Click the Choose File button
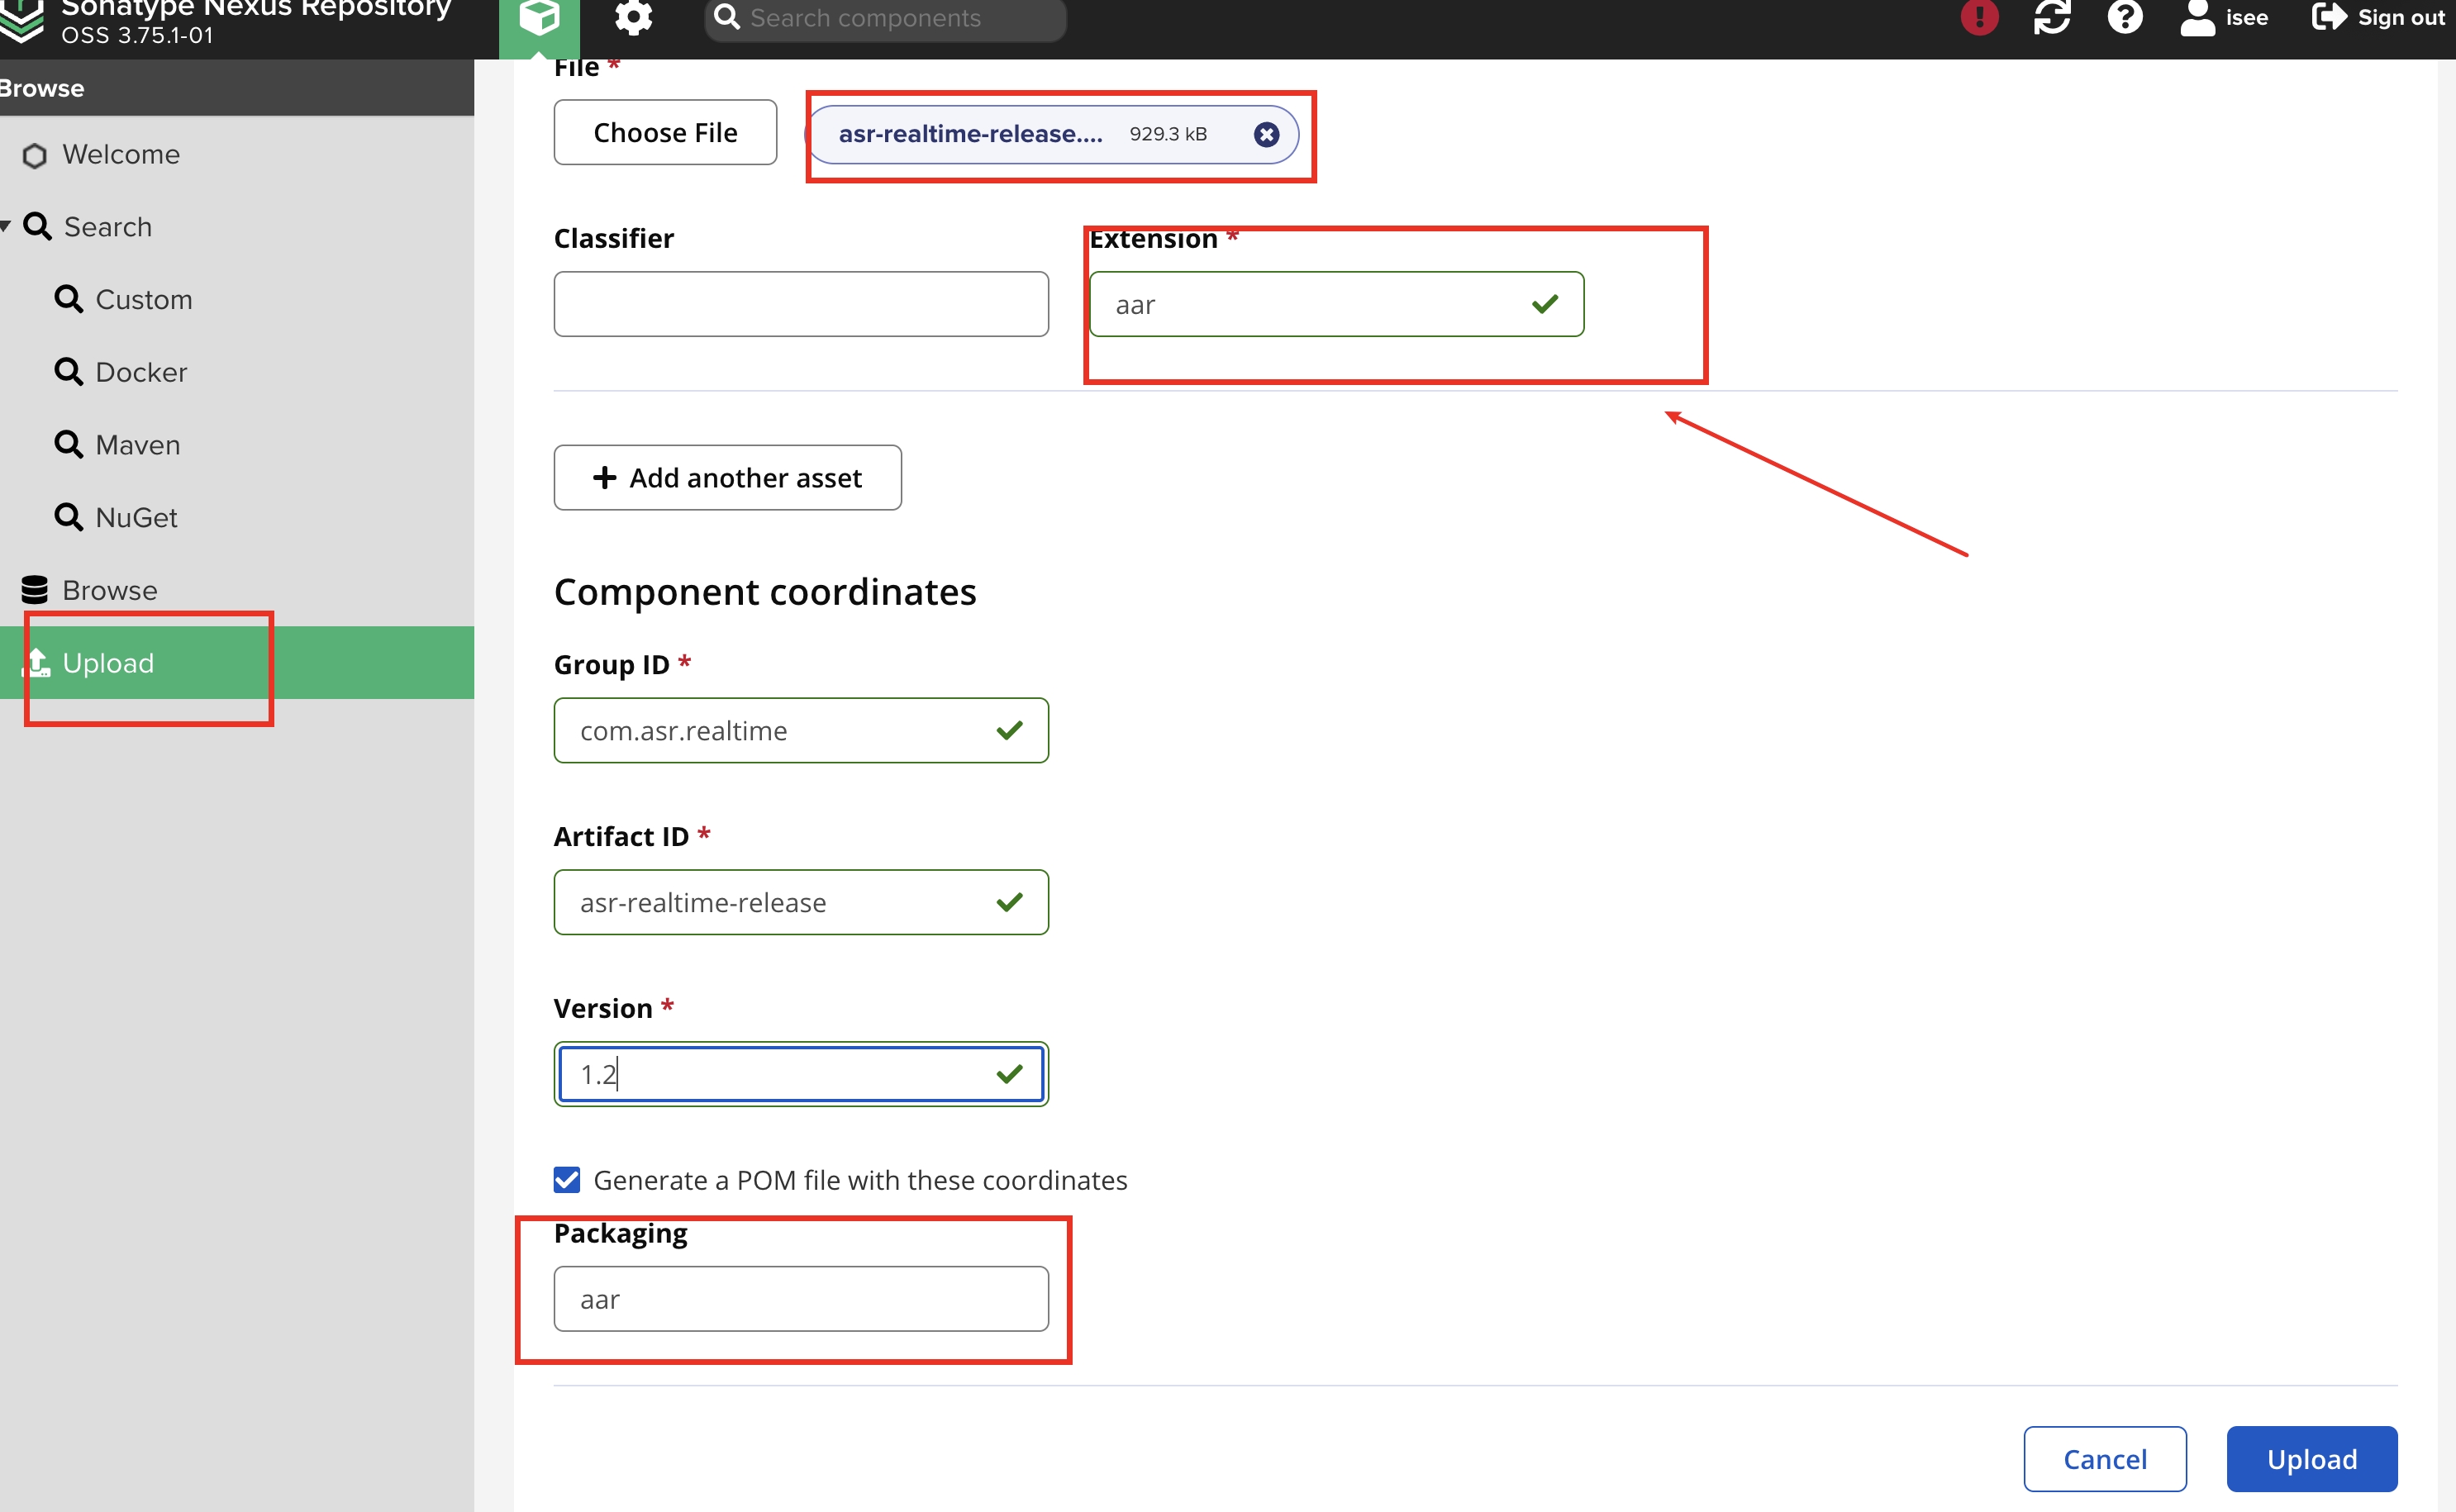This screenshot has width=2456, height=1512. click(665, 132)
